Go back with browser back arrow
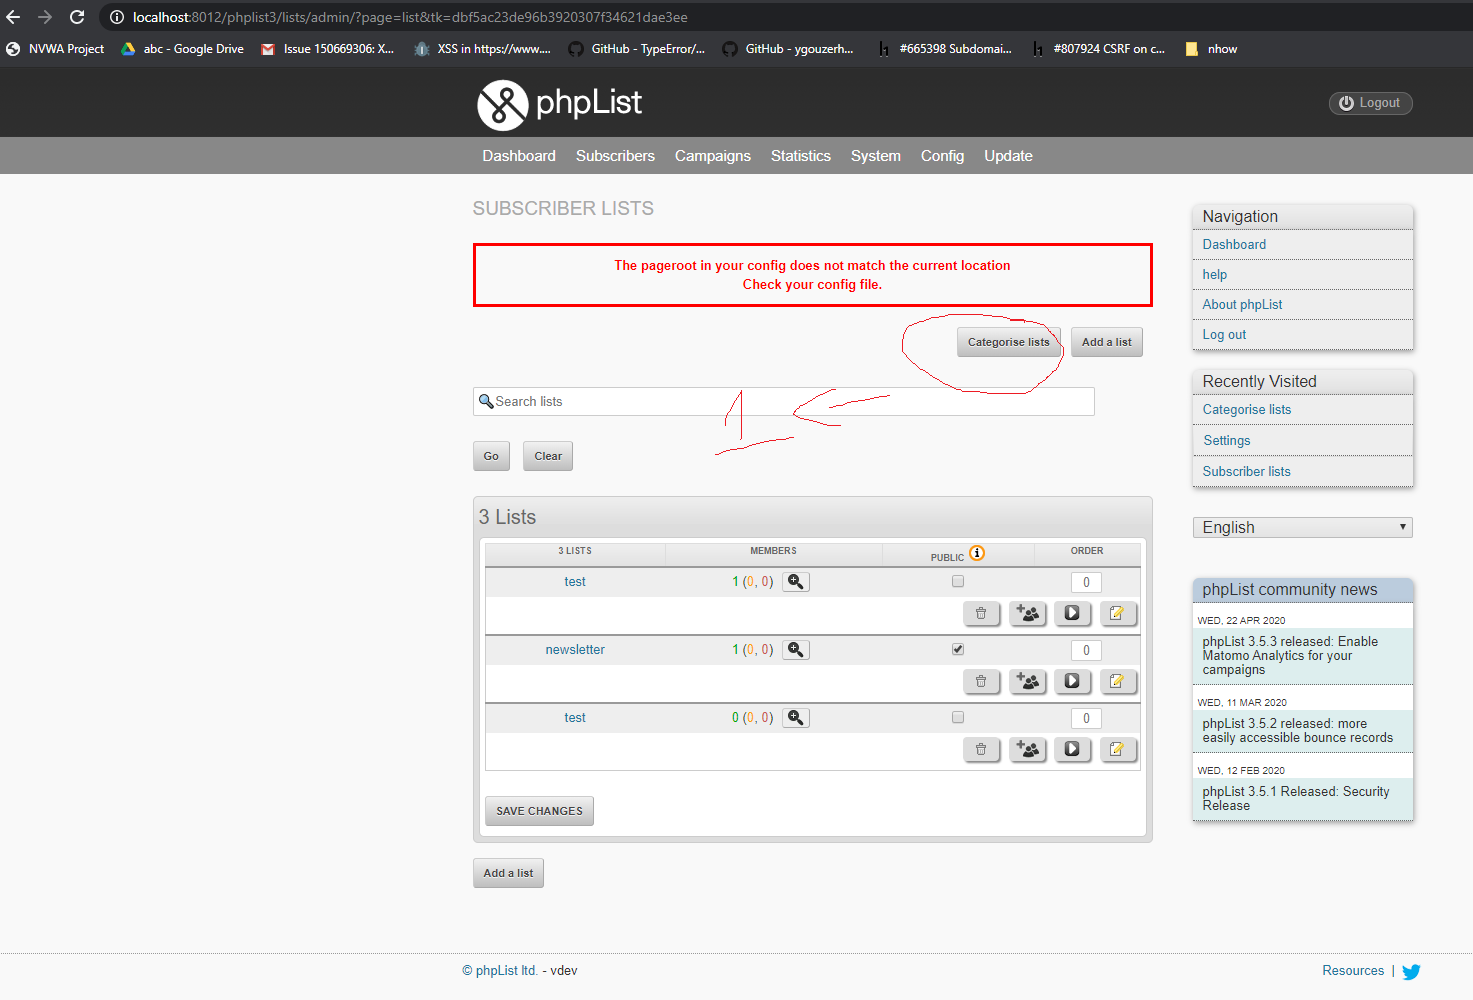 [x=13, y=17]
